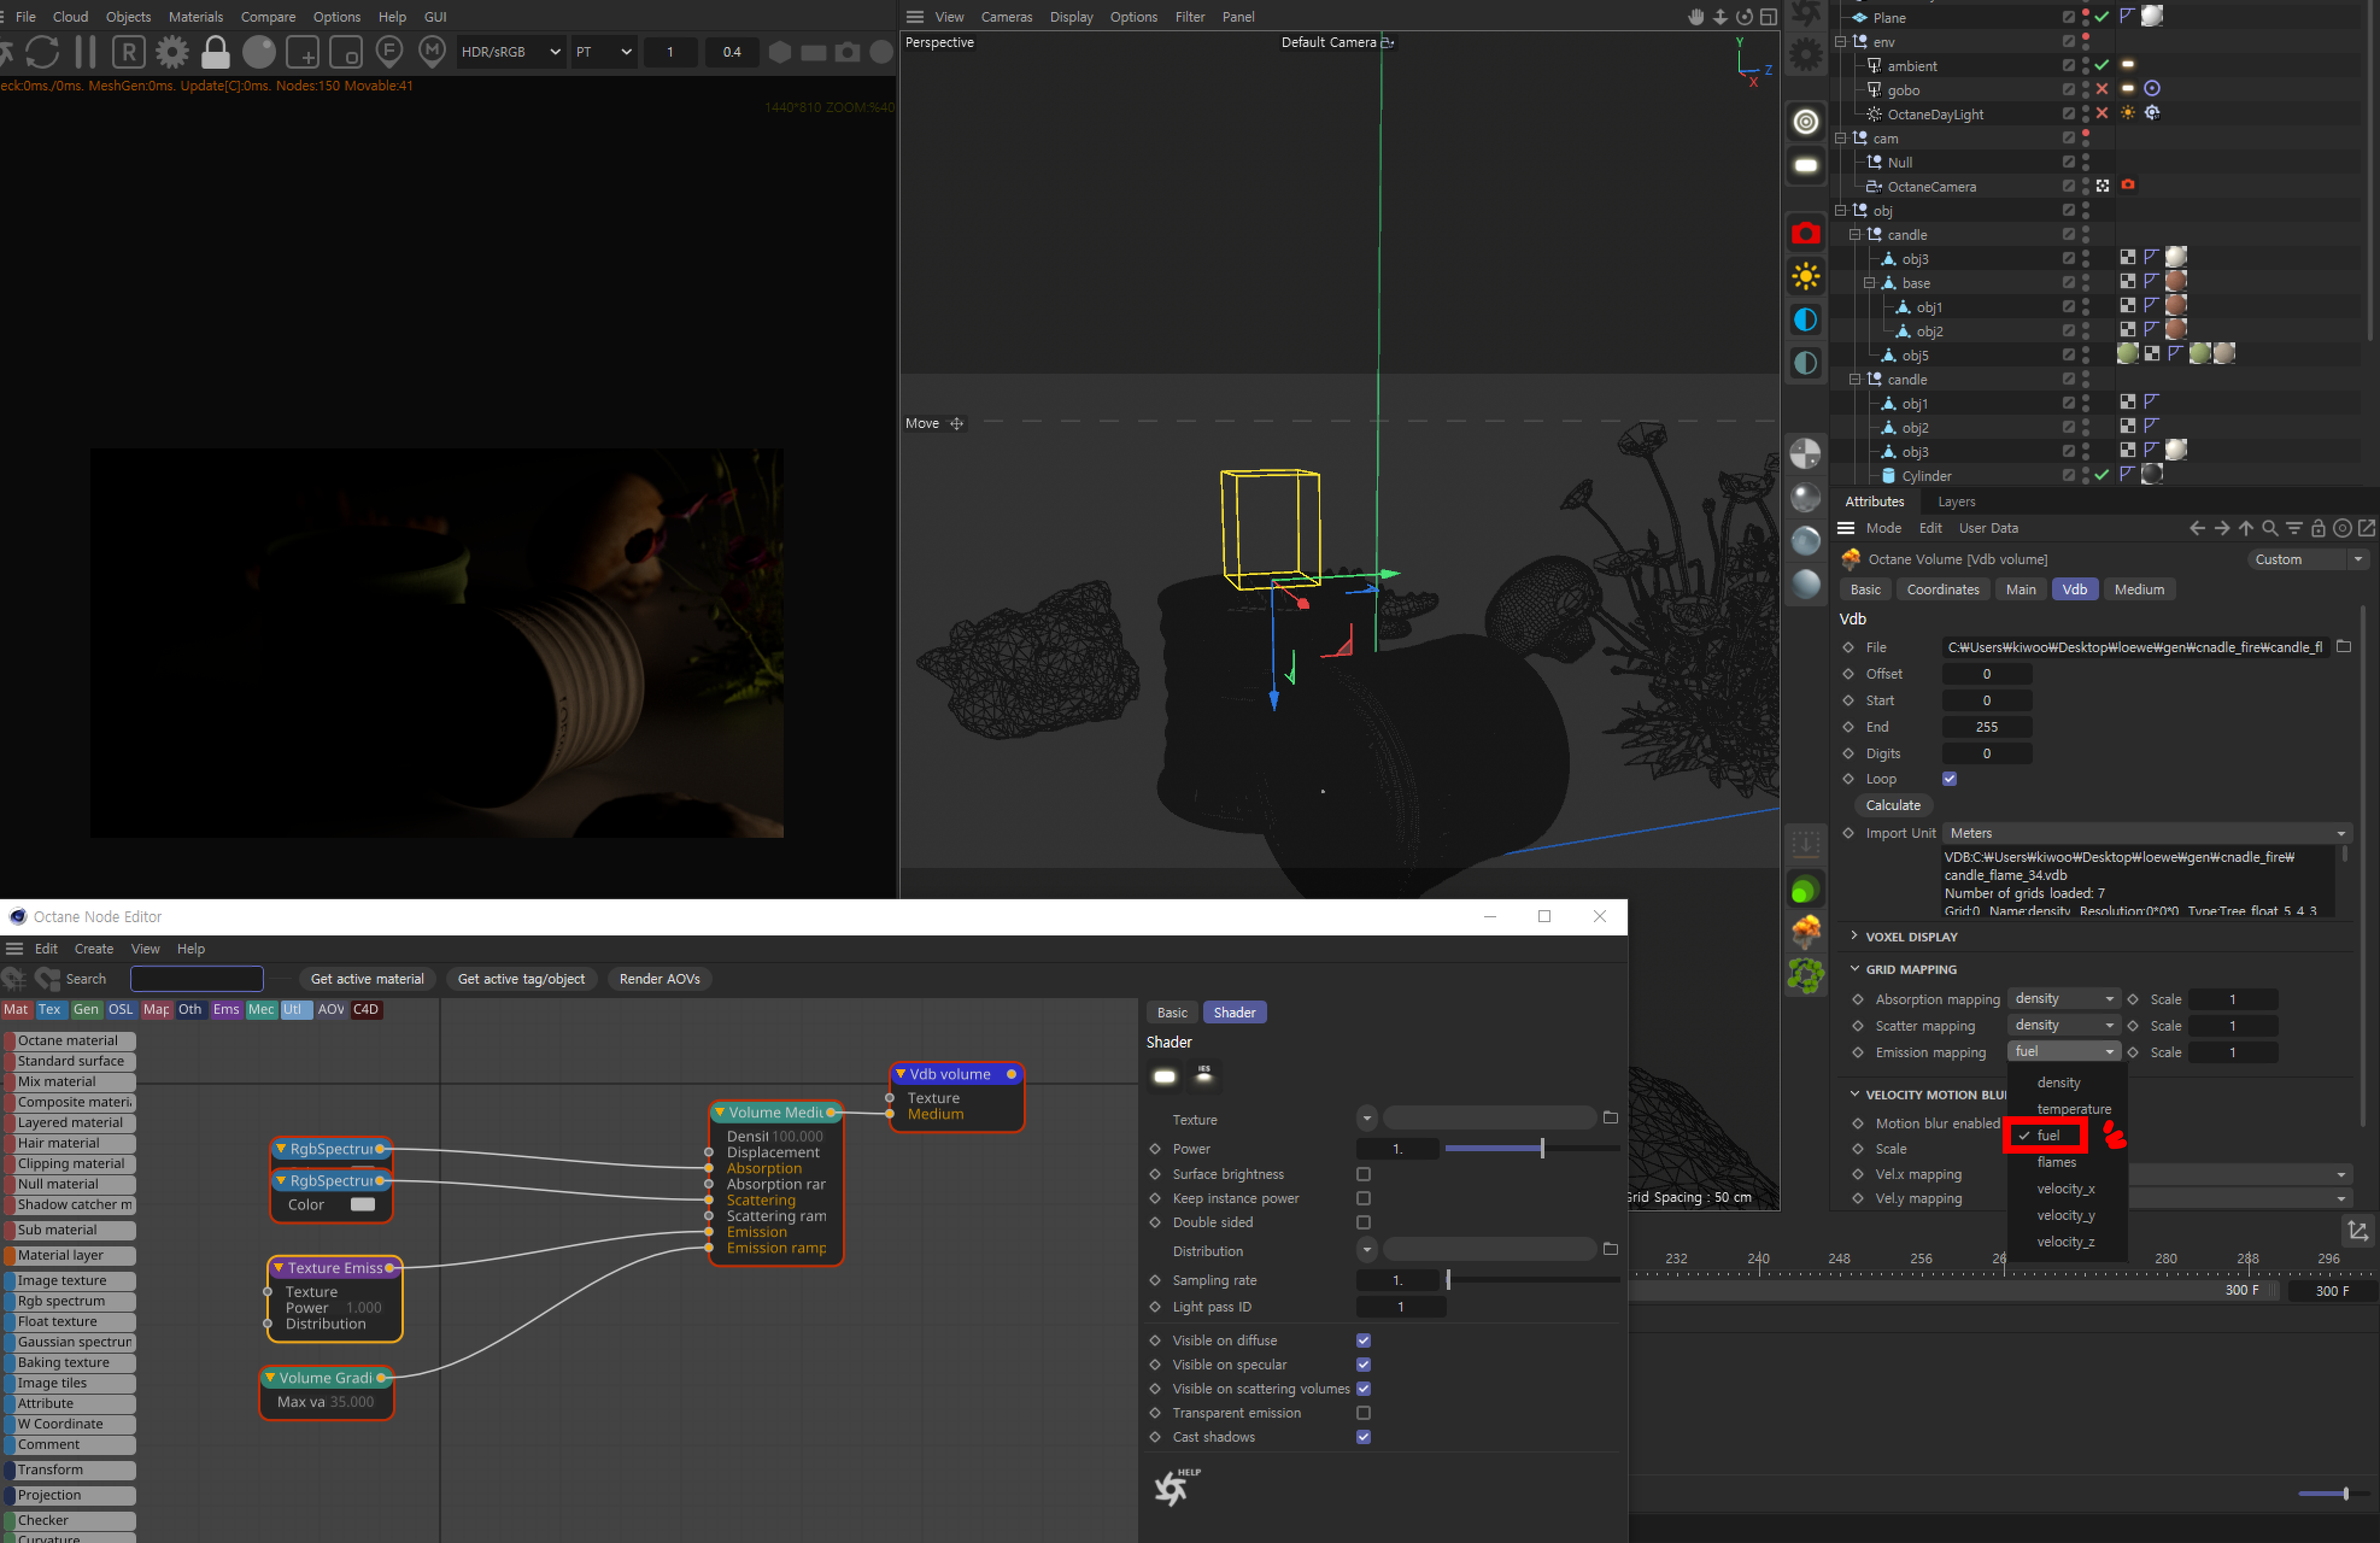
Task: Enable Double sided checkbox
Action: tap(1363, 1222)
